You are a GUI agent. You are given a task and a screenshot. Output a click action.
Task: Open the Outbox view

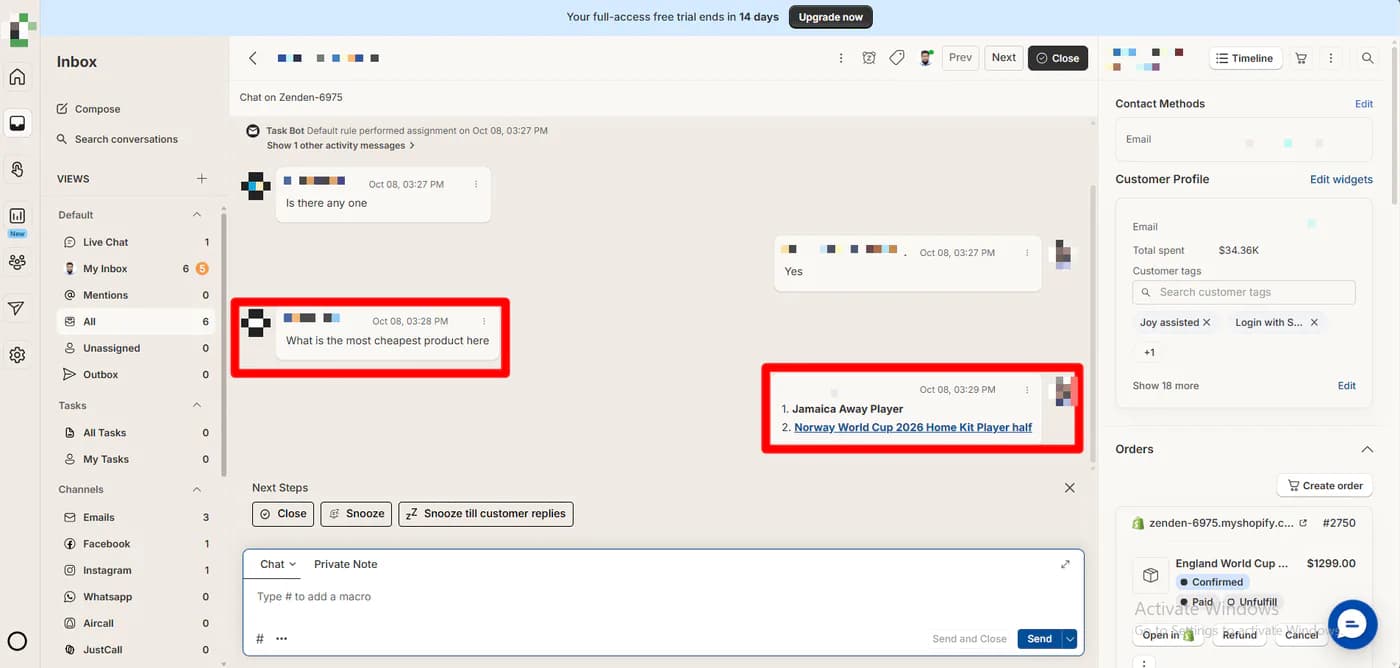136,375
